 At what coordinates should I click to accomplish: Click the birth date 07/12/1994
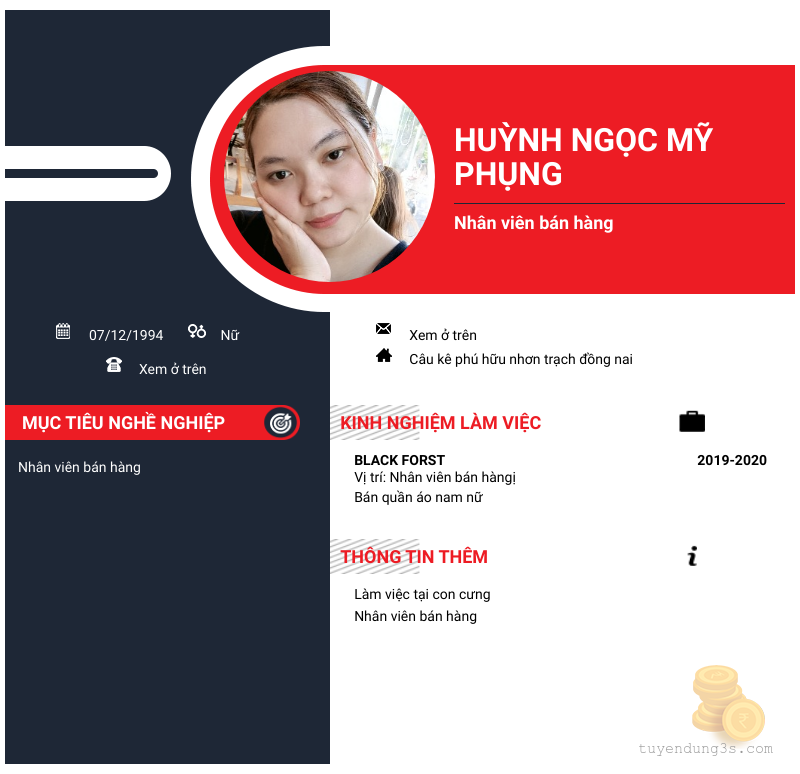pos(126,335)
